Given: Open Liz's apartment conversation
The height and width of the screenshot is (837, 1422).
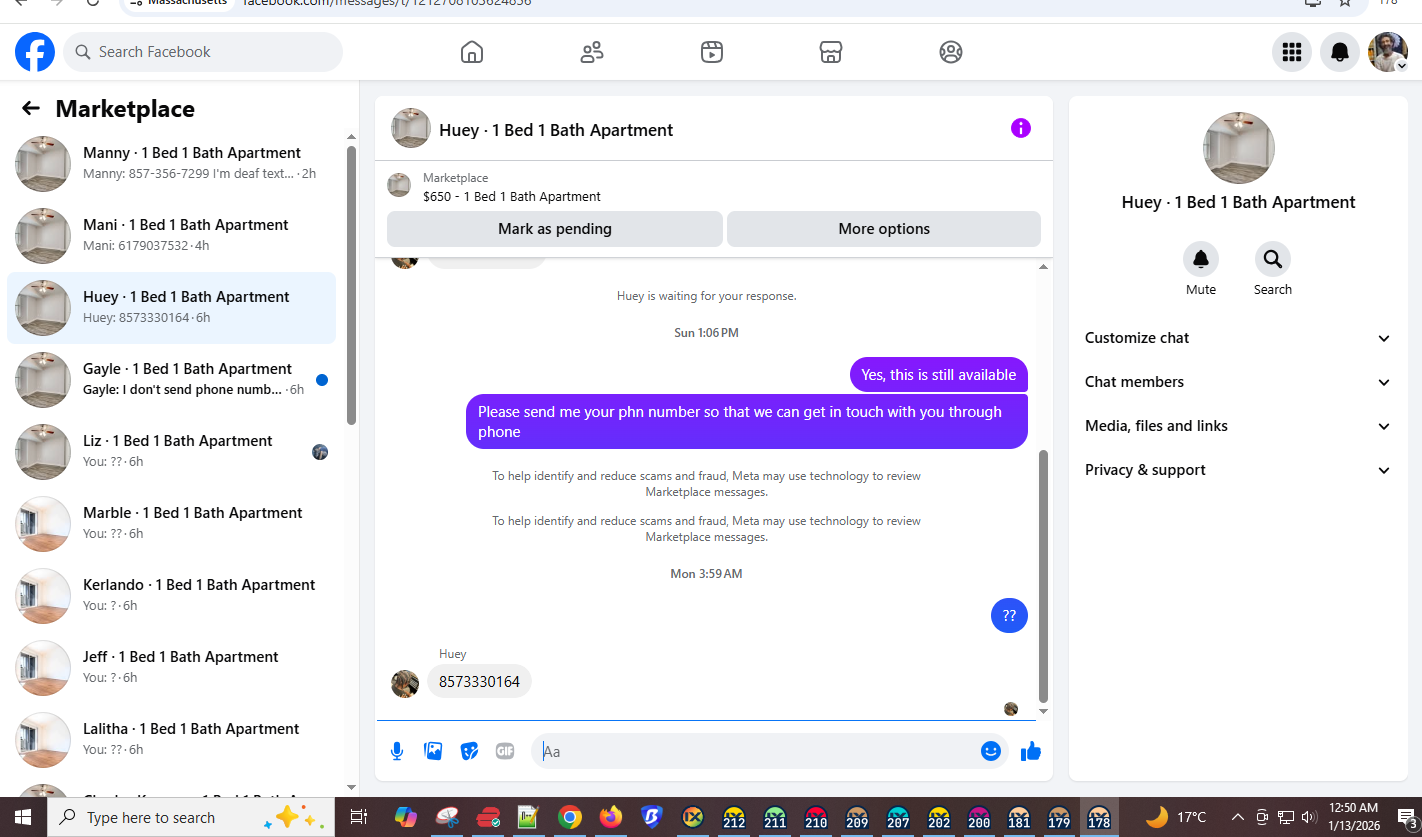Looking at the screenshot, I should pos(172,452).
